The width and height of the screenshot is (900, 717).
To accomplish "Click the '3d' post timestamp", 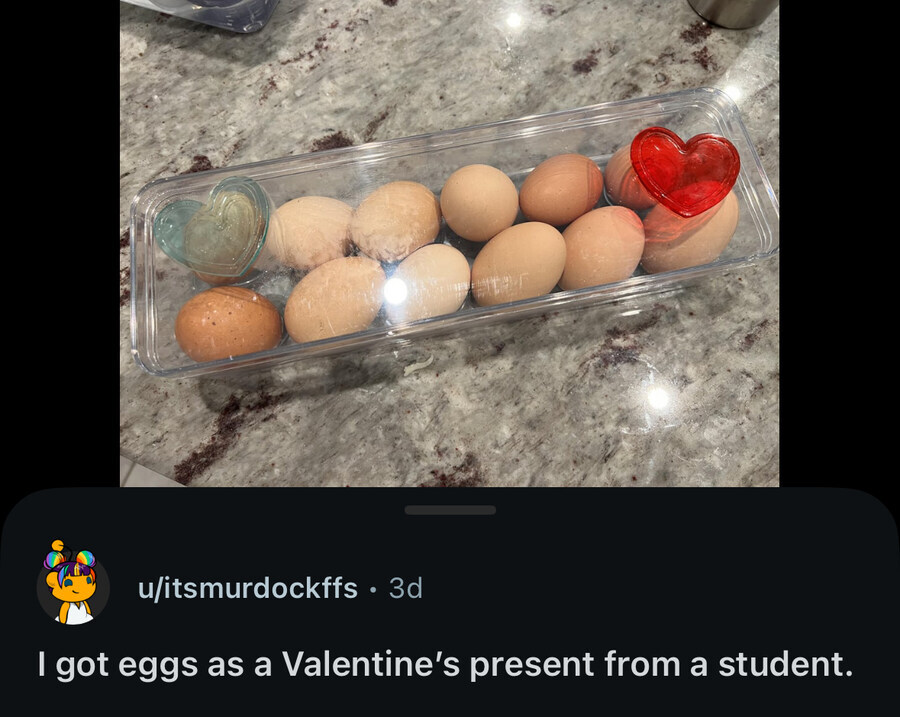I will click(x=405, y=588).
